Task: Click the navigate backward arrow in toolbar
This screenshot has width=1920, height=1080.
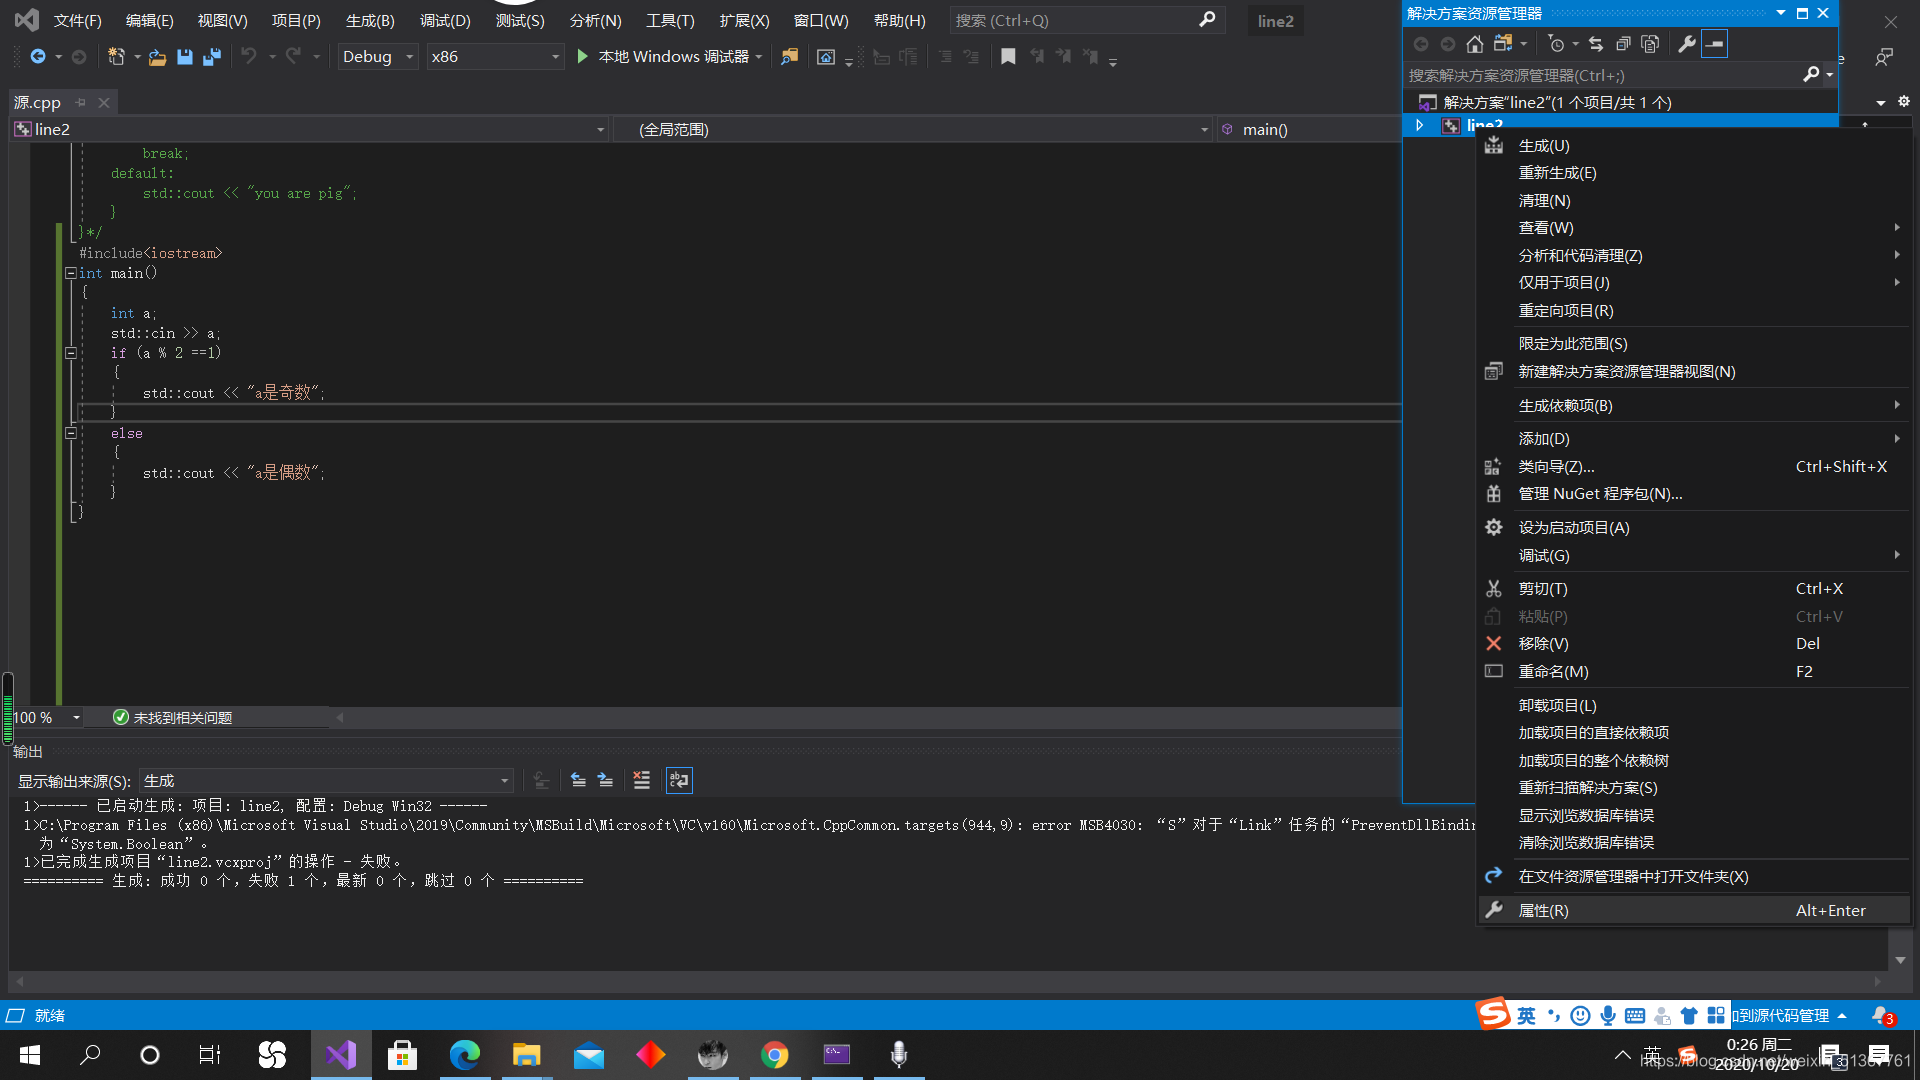Action: [x=38, y=57]
